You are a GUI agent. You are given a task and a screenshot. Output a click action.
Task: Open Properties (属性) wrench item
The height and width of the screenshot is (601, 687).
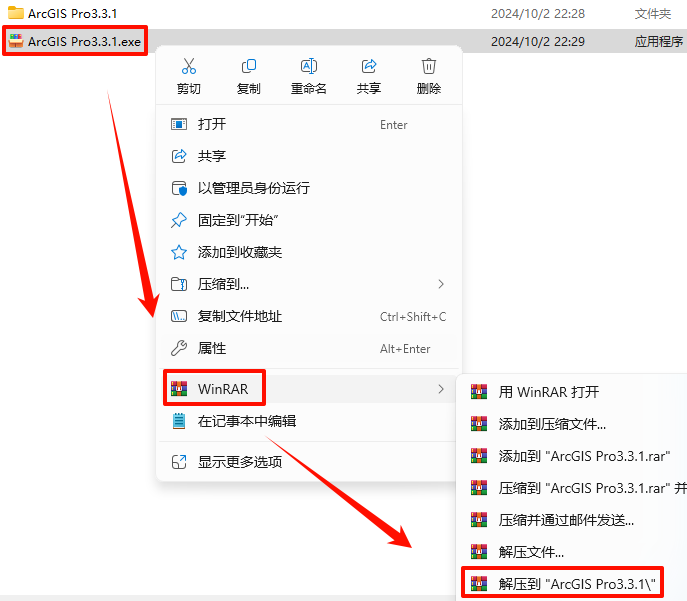pyautogui.click(x=309, y=349)
